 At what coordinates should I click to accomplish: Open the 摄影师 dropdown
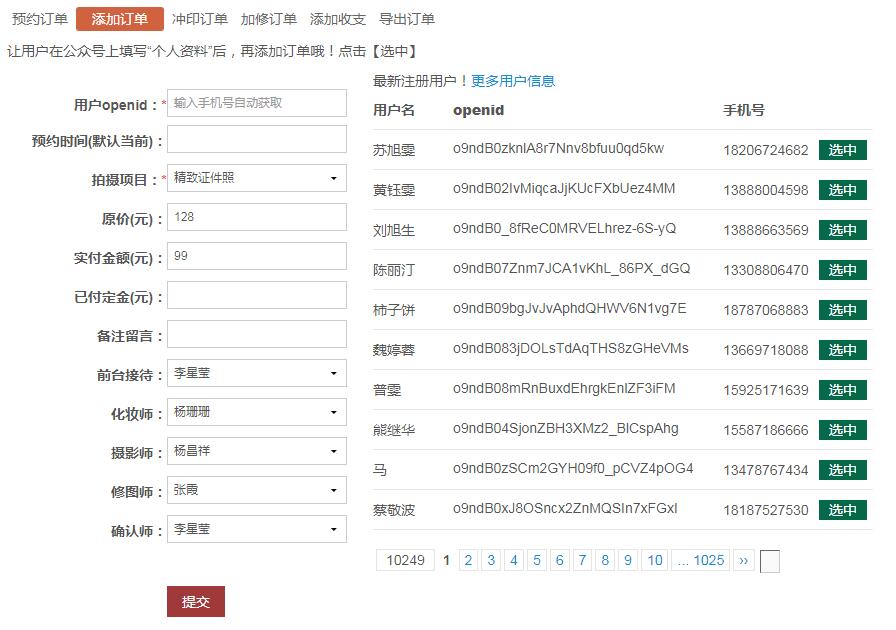[x=257, y=452]
